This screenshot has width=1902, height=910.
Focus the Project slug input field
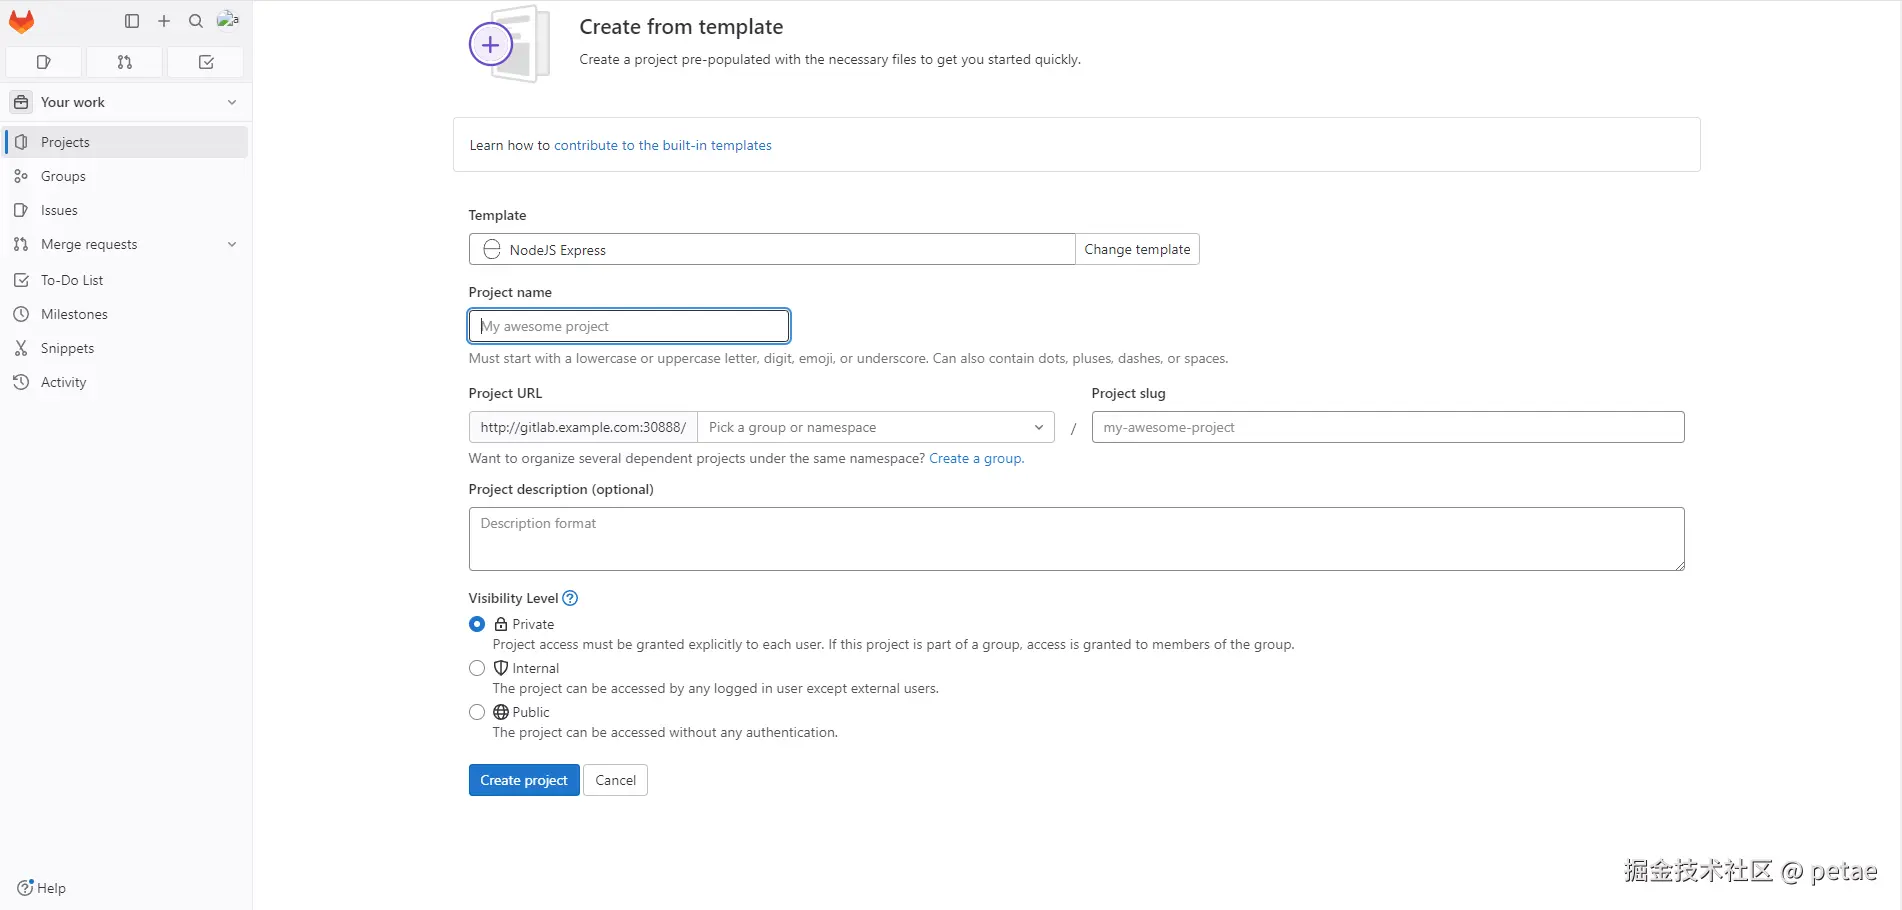(1387, 427)
